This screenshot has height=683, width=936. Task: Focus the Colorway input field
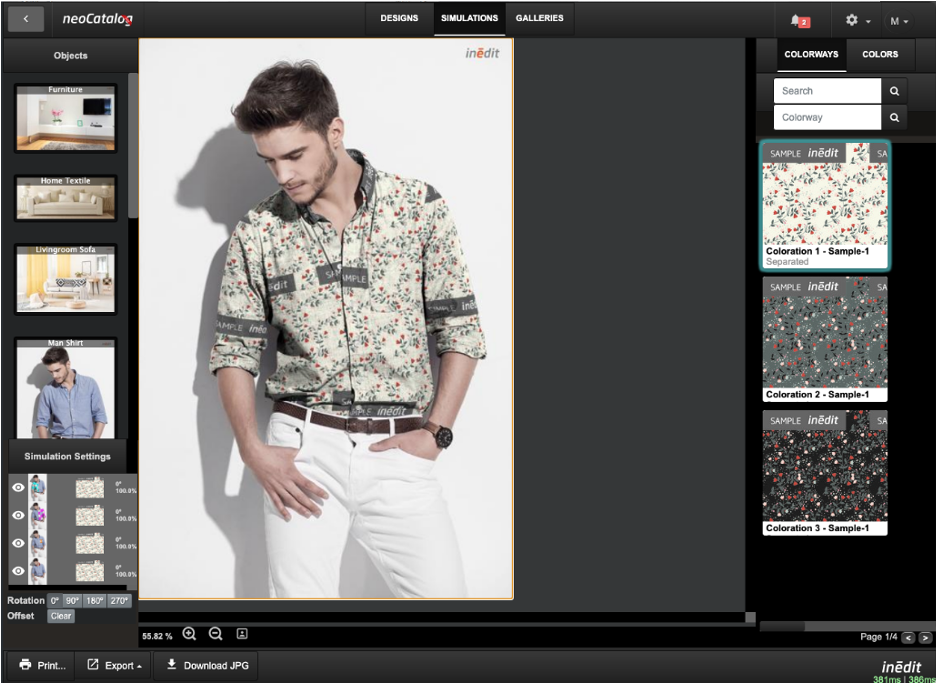click(x=827, y=117)
